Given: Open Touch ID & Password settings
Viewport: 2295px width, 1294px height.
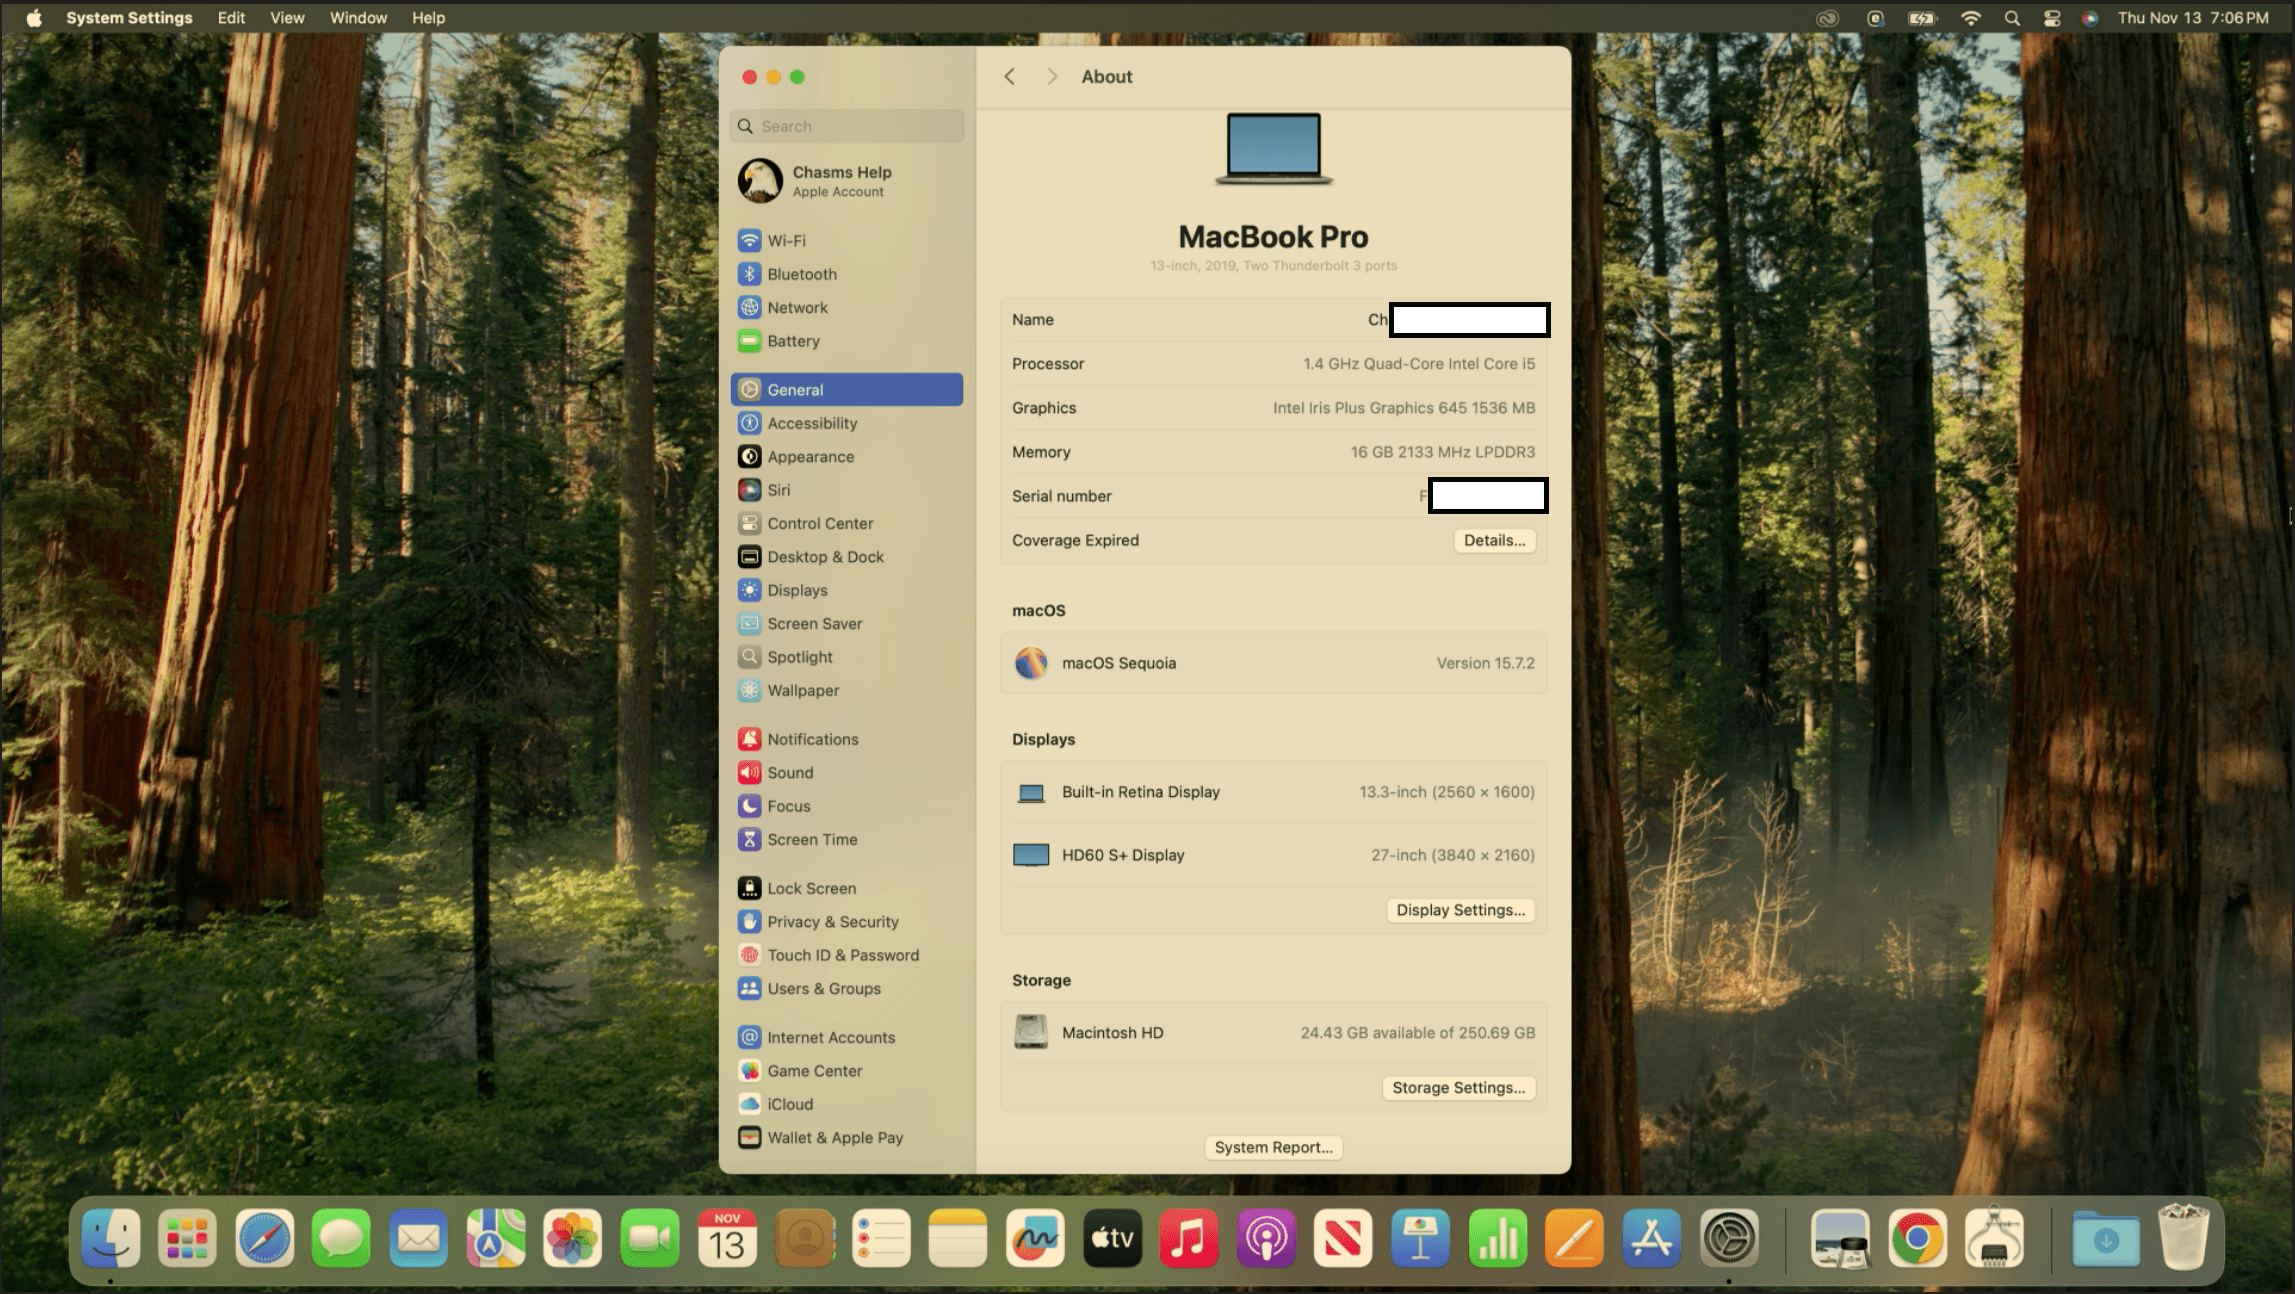Looking at the screenshot, I should click(842, 955).
